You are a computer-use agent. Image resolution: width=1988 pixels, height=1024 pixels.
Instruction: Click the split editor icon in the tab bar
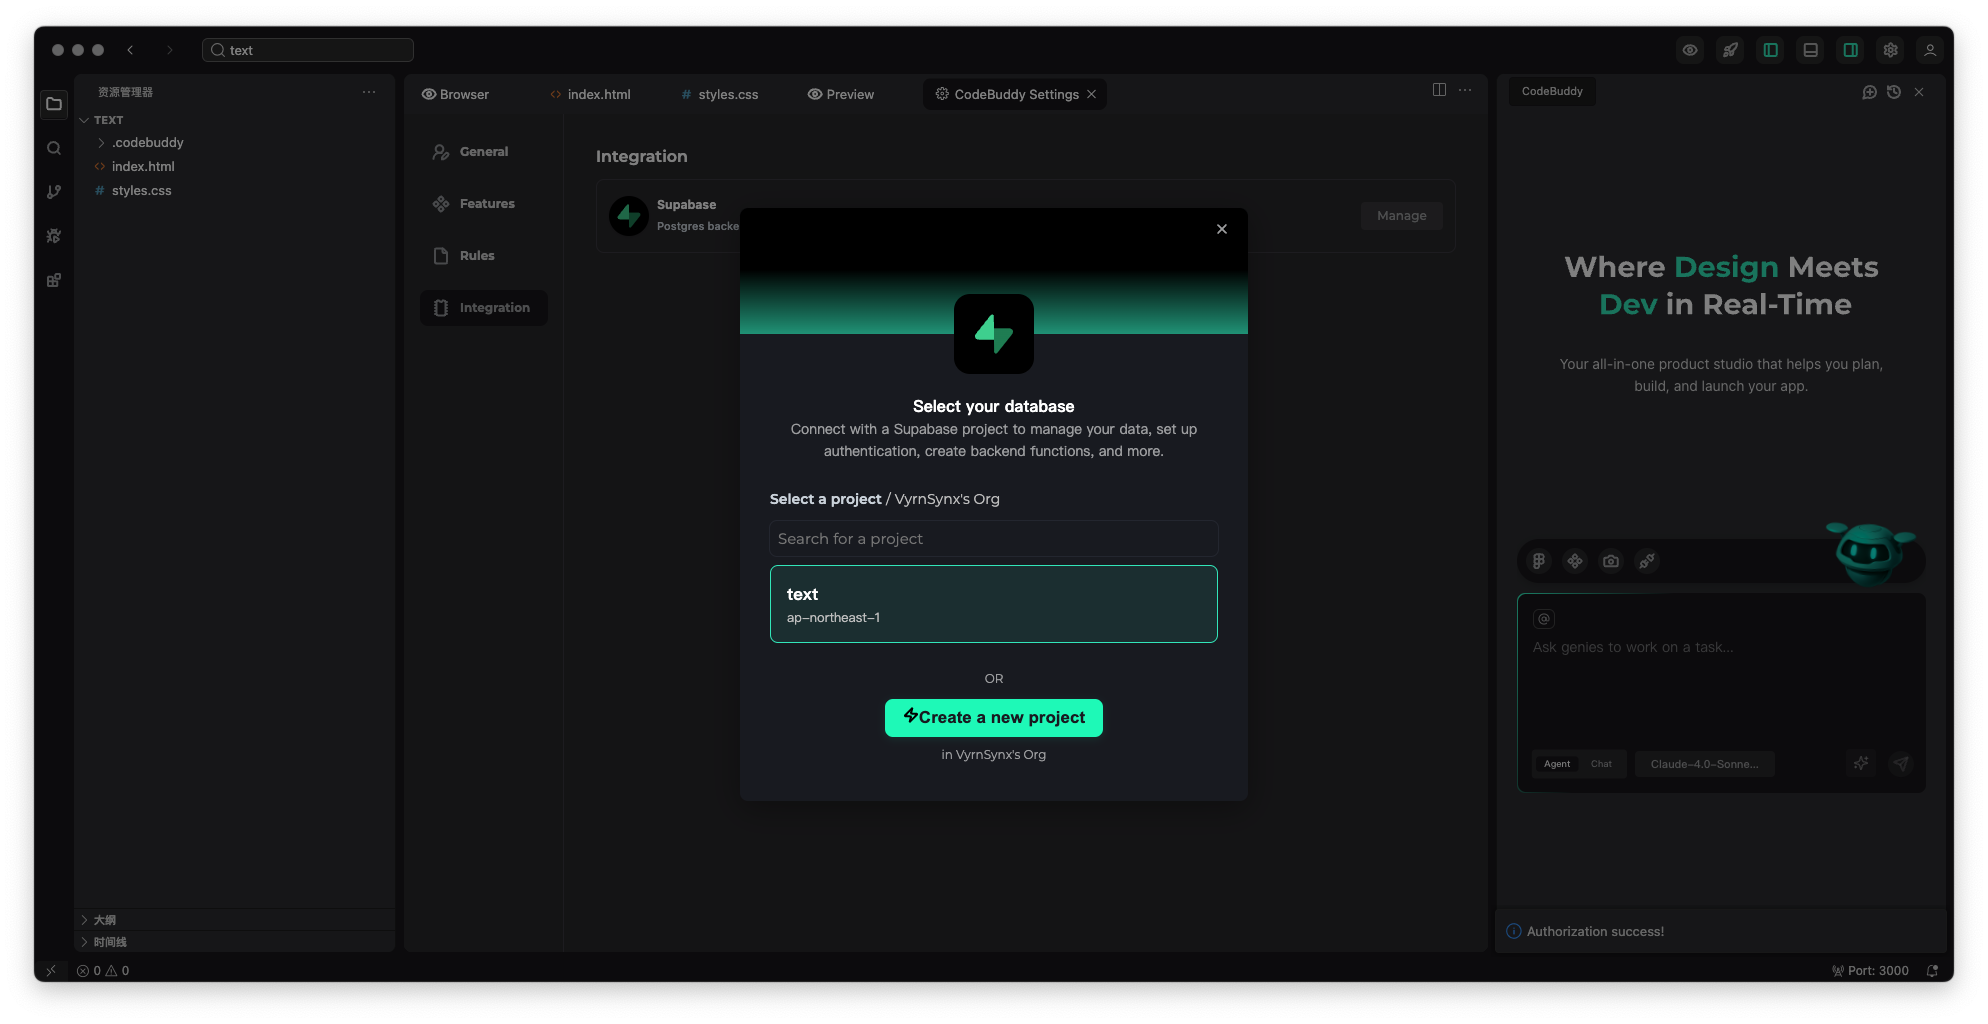1439,90
